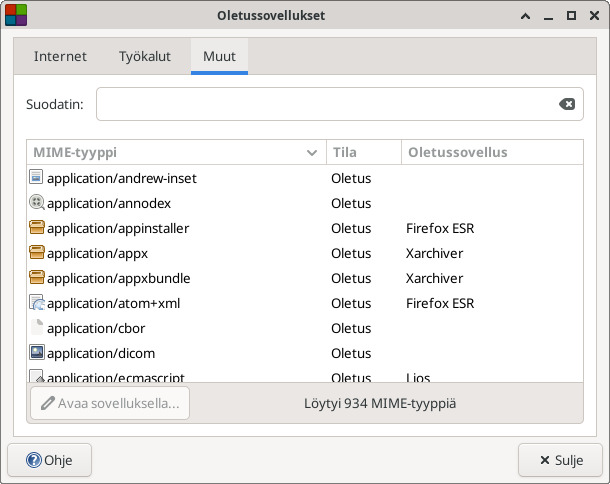Switch to the Internet tab

click(60, 57)
